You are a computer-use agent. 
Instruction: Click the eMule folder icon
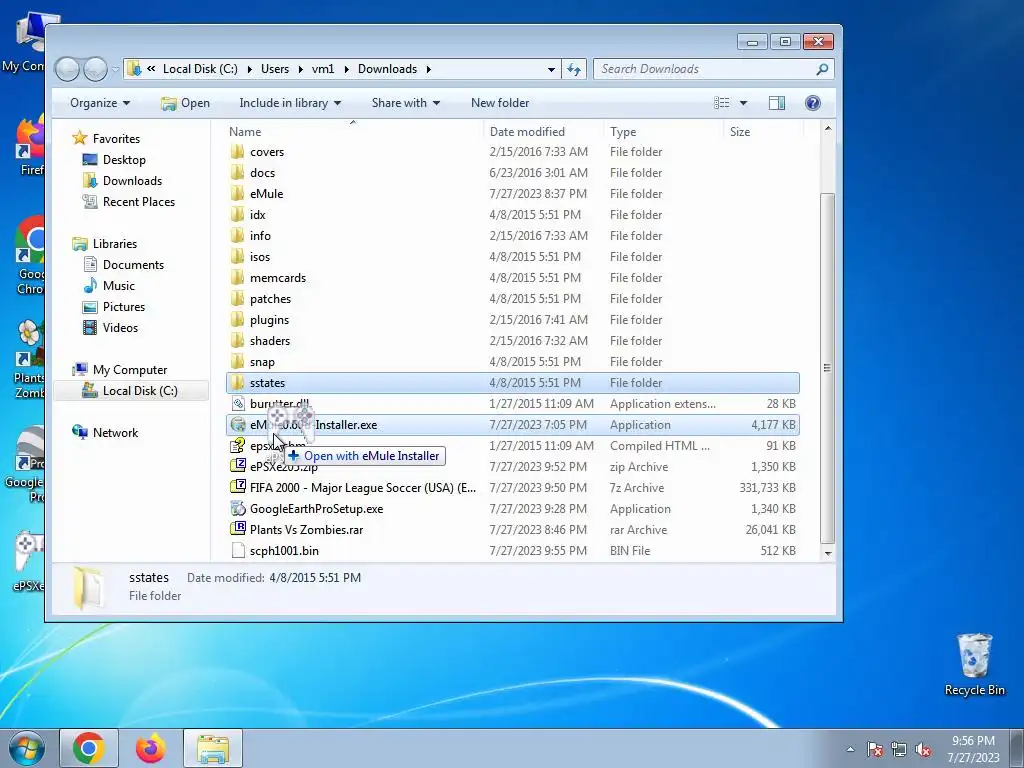click(238, 194)
